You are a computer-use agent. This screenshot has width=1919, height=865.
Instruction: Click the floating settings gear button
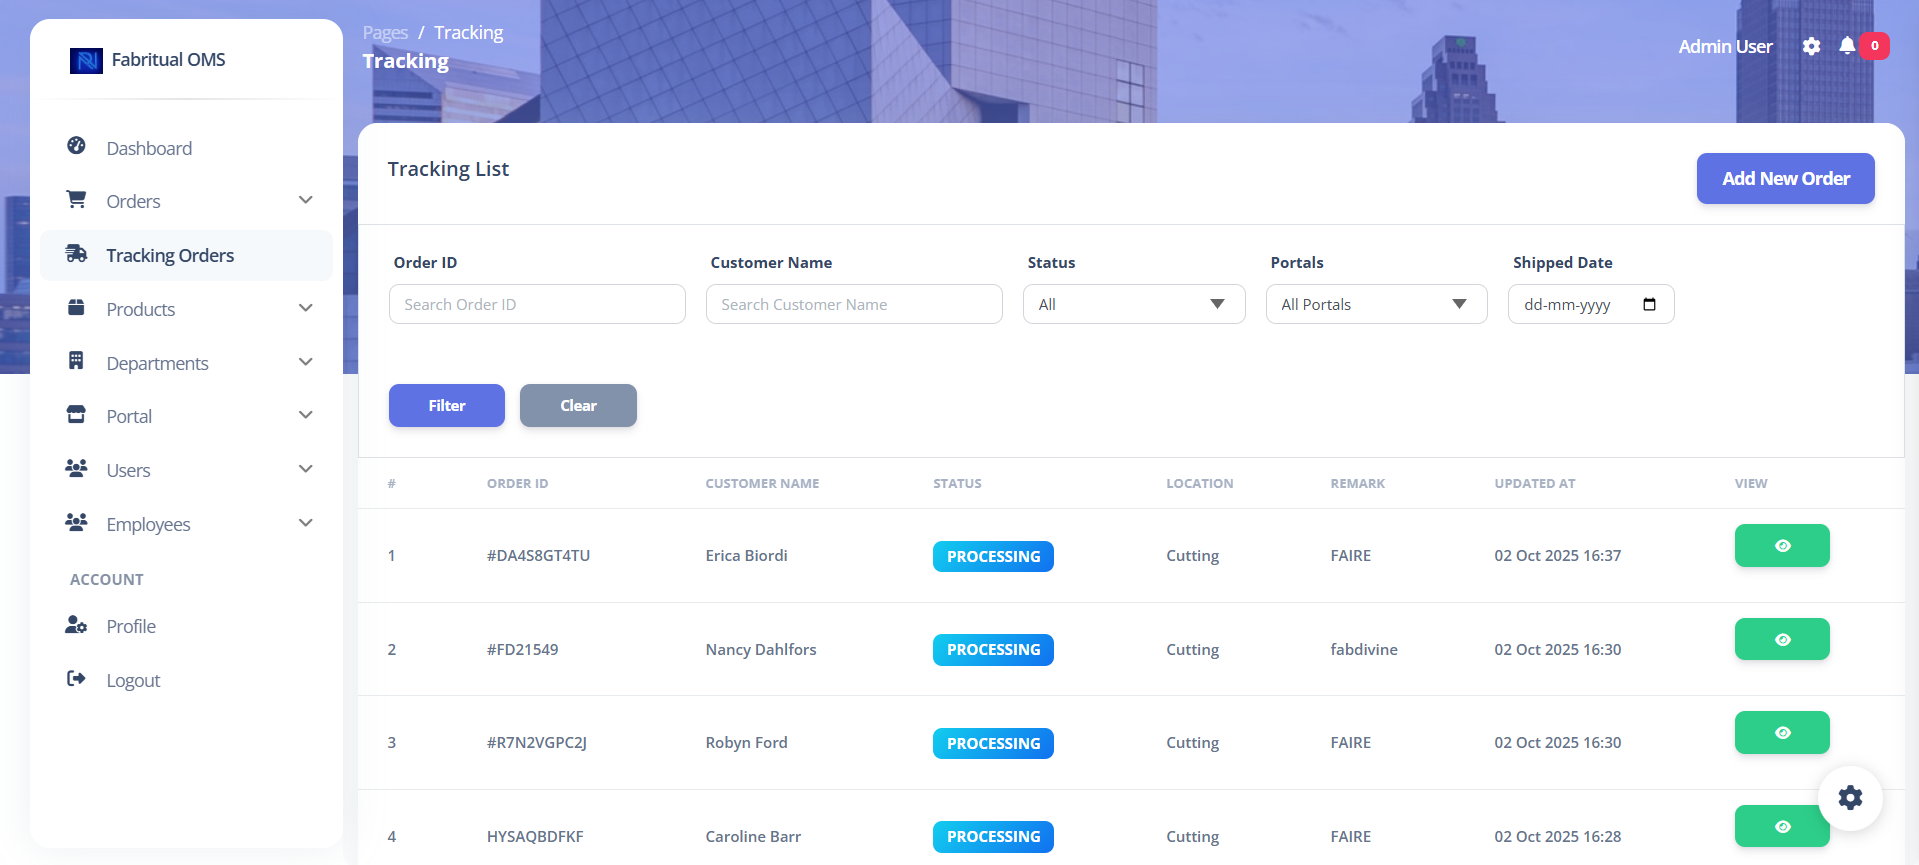point(1850,798)
